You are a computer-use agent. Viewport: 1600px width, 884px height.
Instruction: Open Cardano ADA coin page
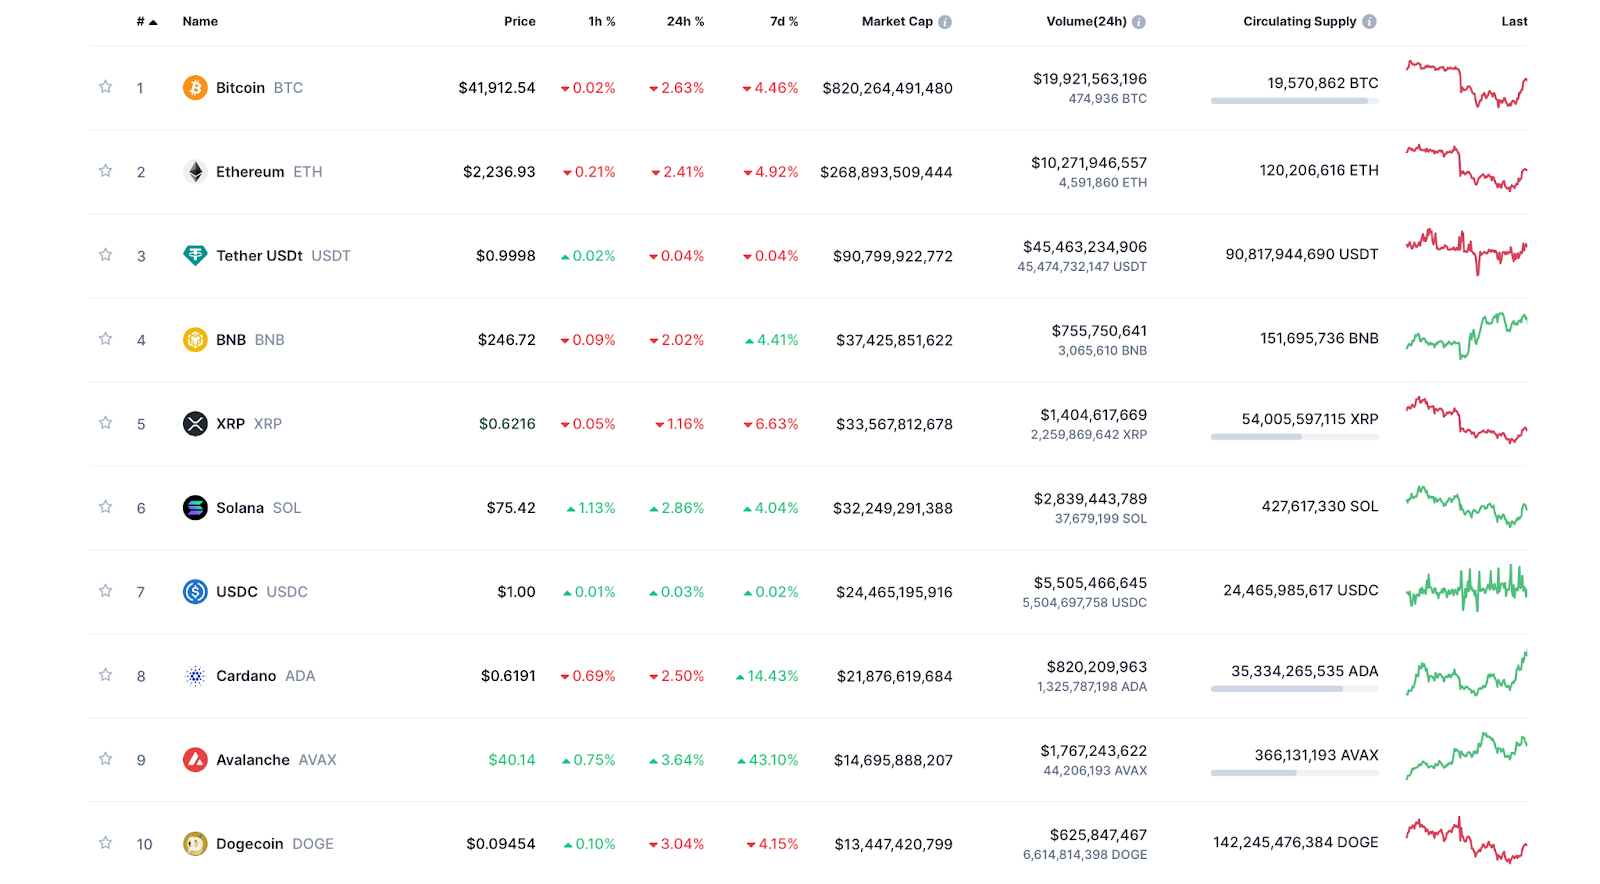point(265,676)
